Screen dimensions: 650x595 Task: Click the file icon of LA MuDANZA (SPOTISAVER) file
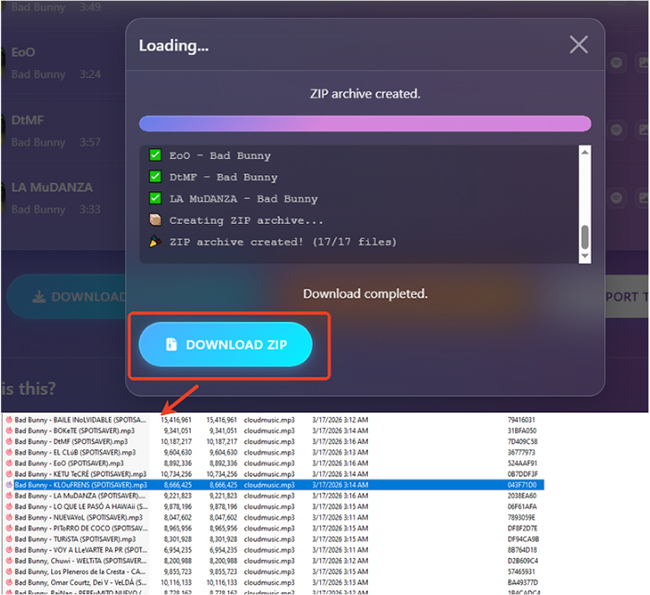coord(9,495)
